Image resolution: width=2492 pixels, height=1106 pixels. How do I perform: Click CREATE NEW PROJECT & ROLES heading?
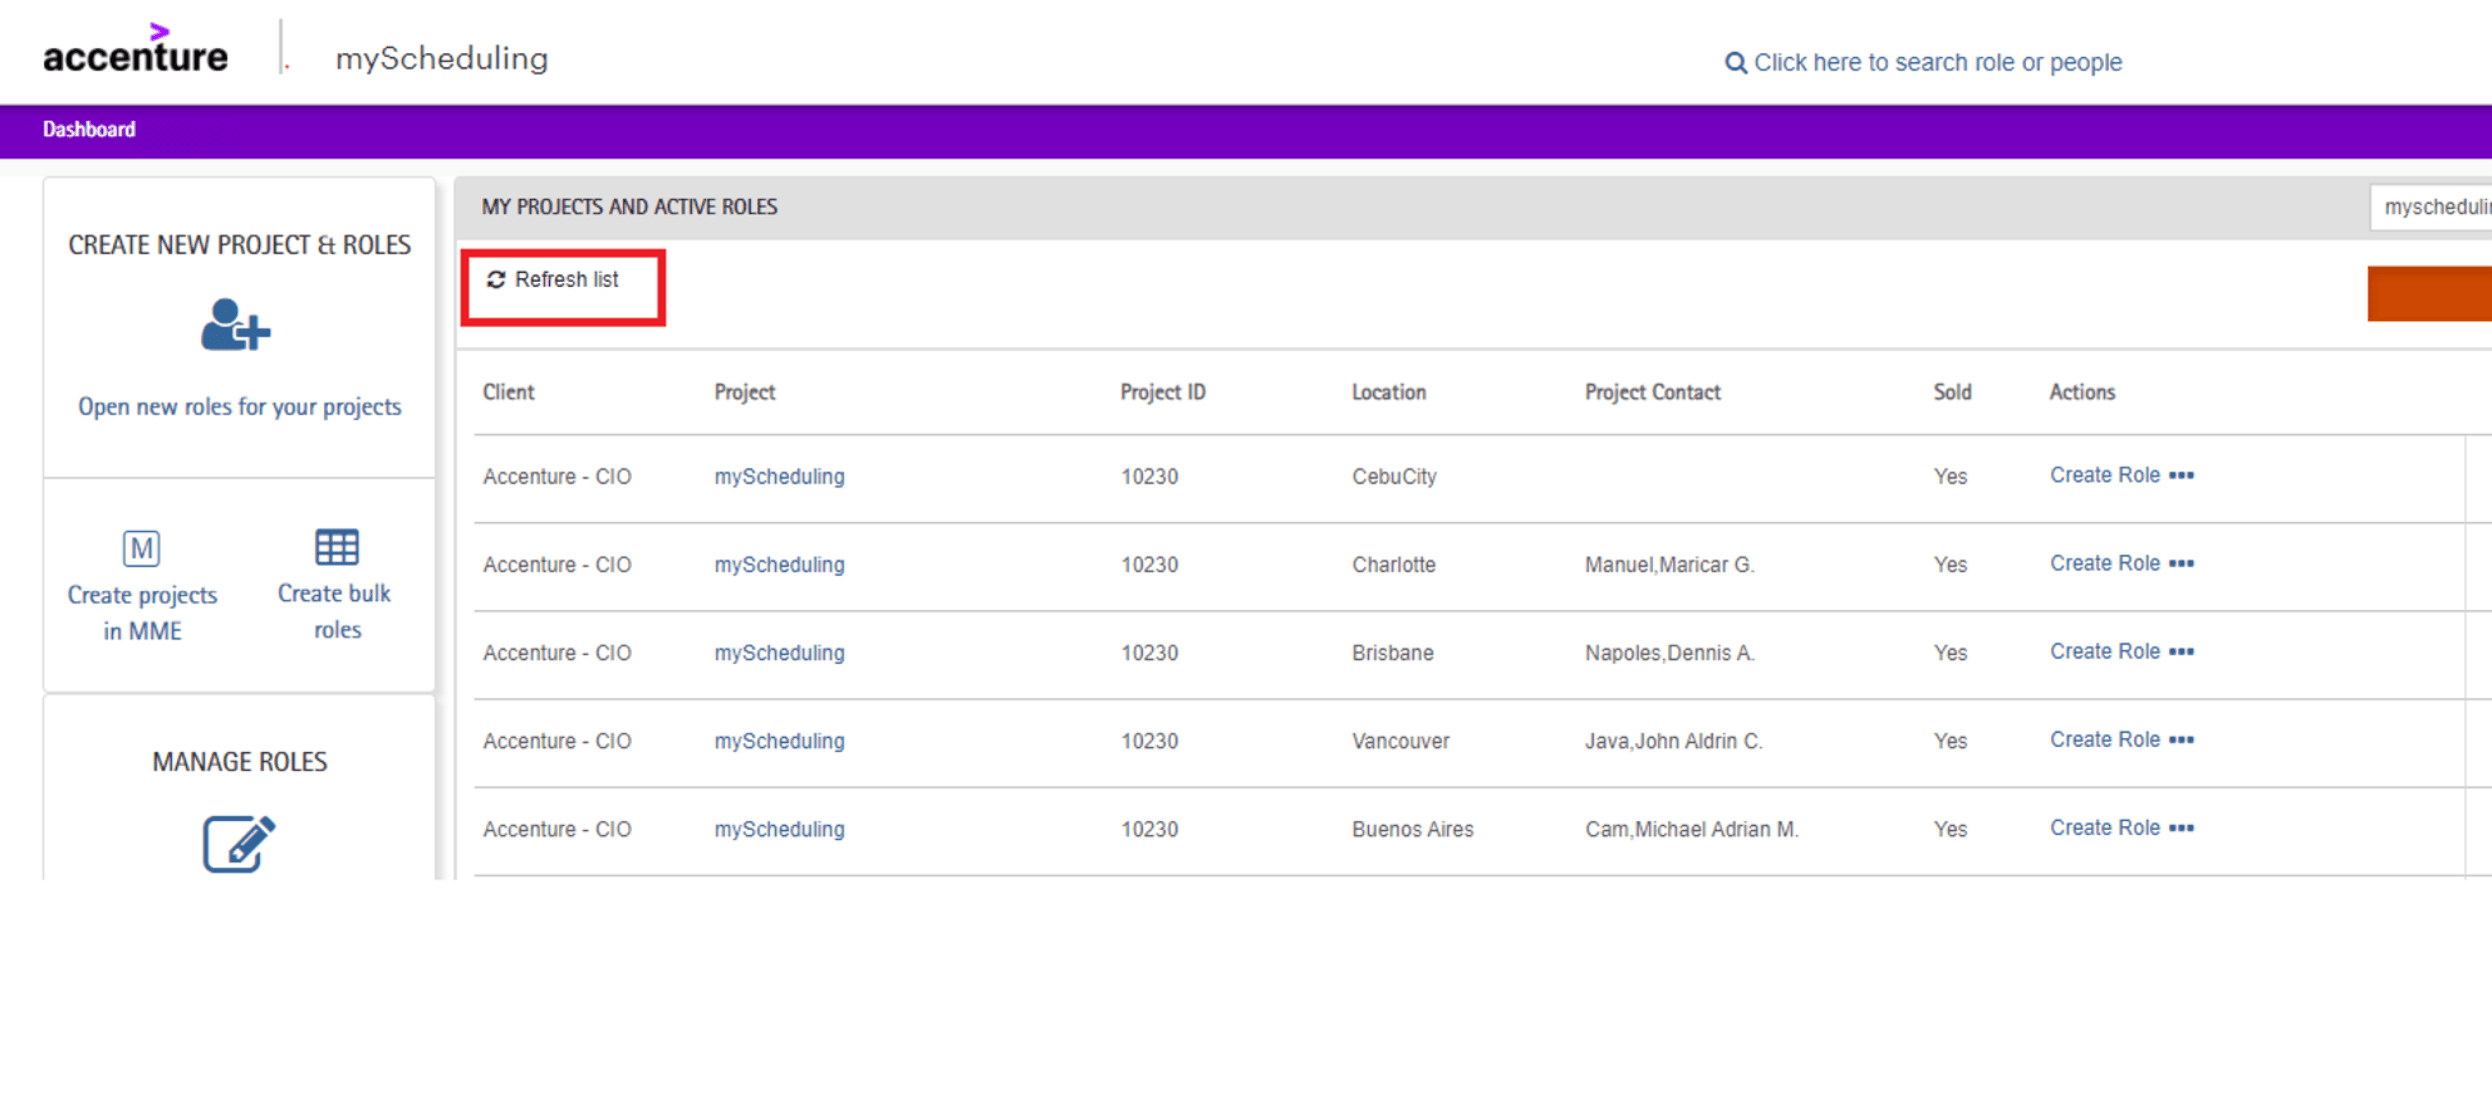240,244
